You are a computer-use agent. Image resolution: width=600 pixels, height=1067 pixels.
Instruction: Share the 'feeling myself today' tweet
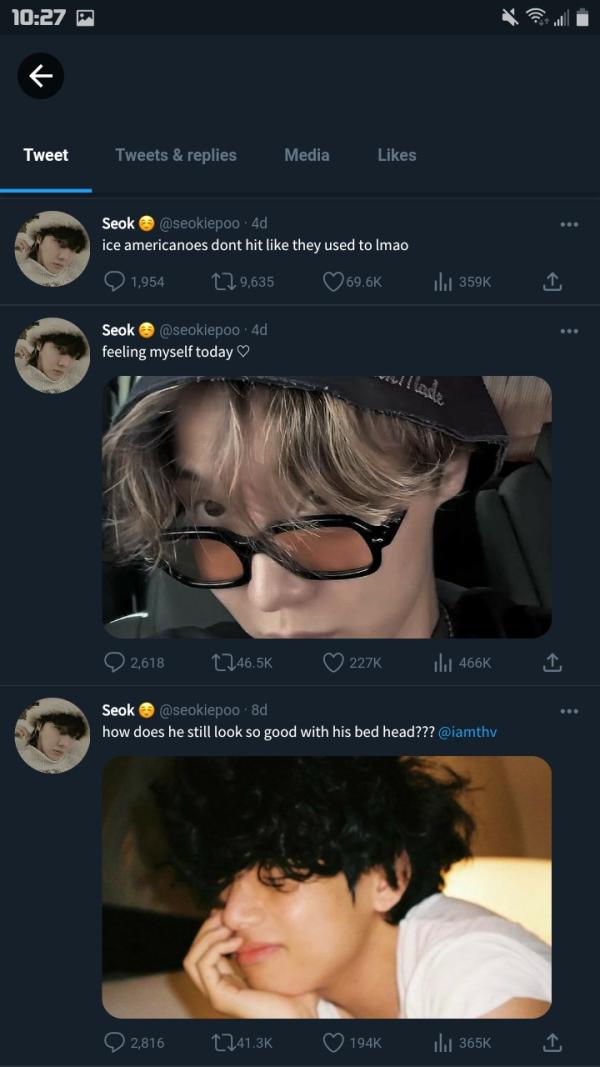click(552, 663)
